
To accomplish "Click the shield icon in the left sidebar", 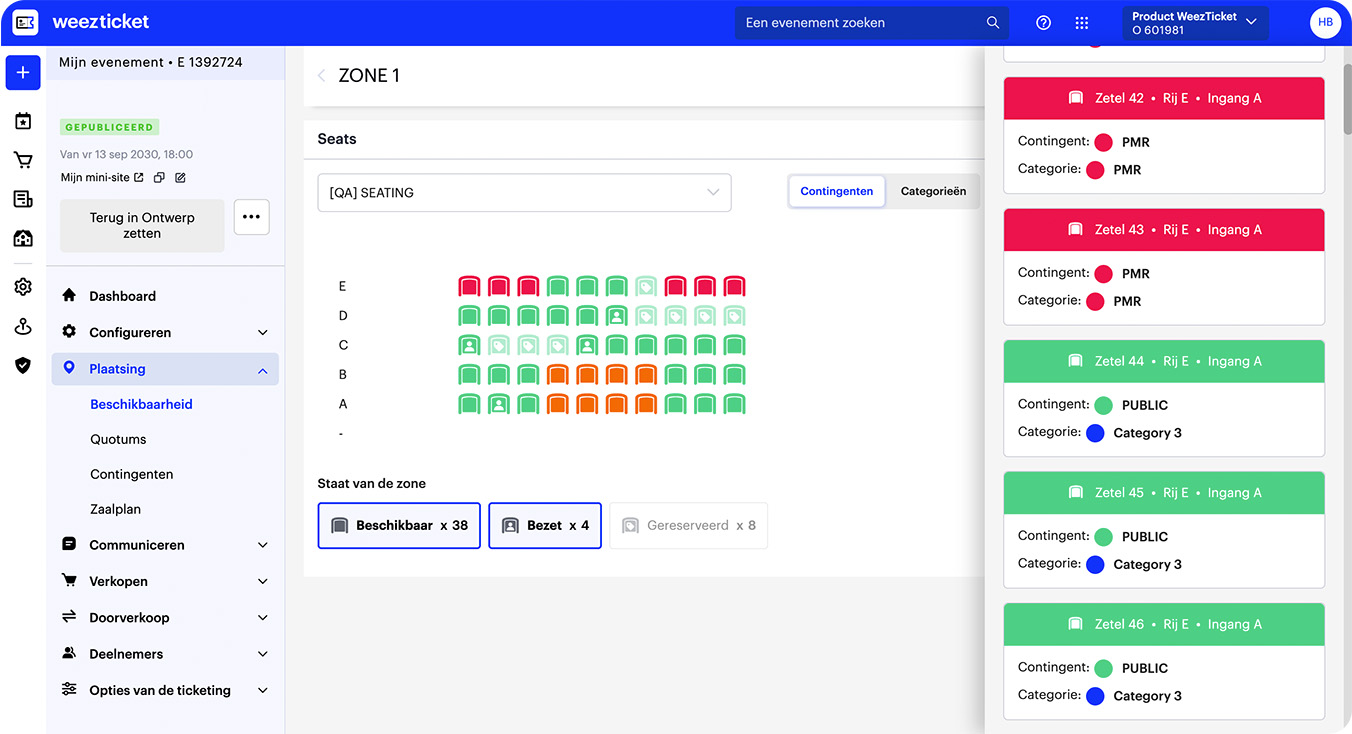I will [22, 365].
